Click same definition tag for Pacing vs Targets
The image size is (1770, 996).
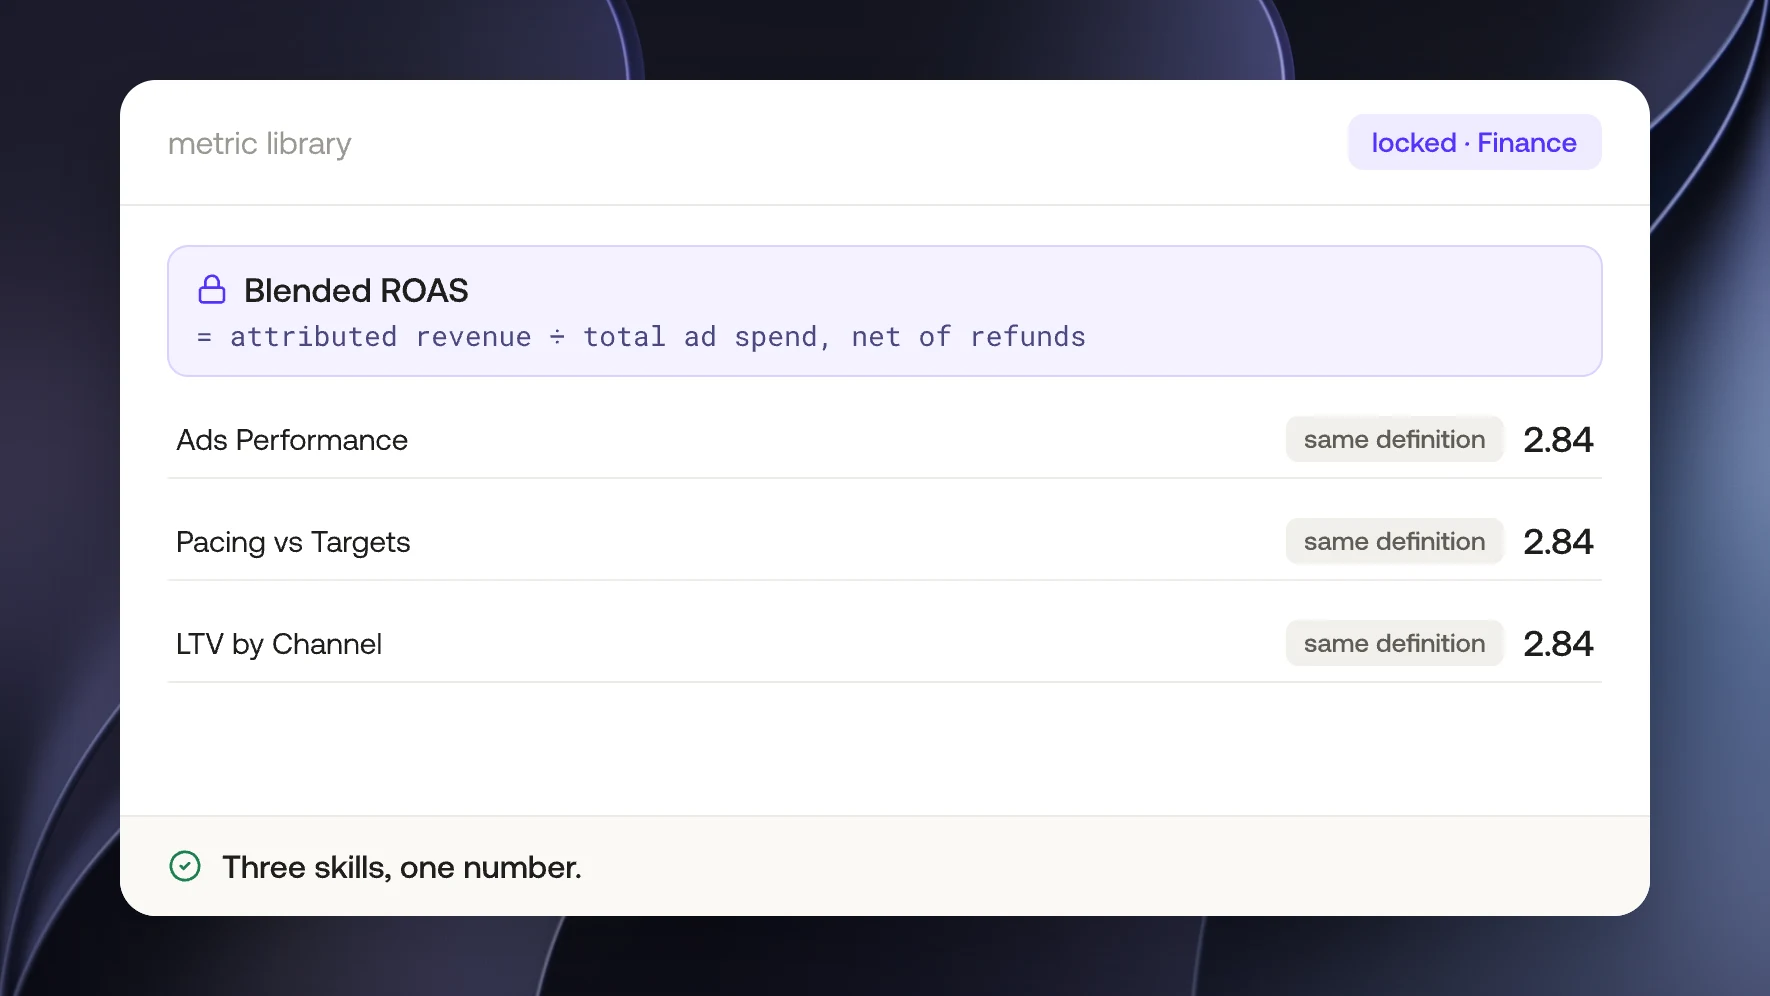click(1394, 541)
